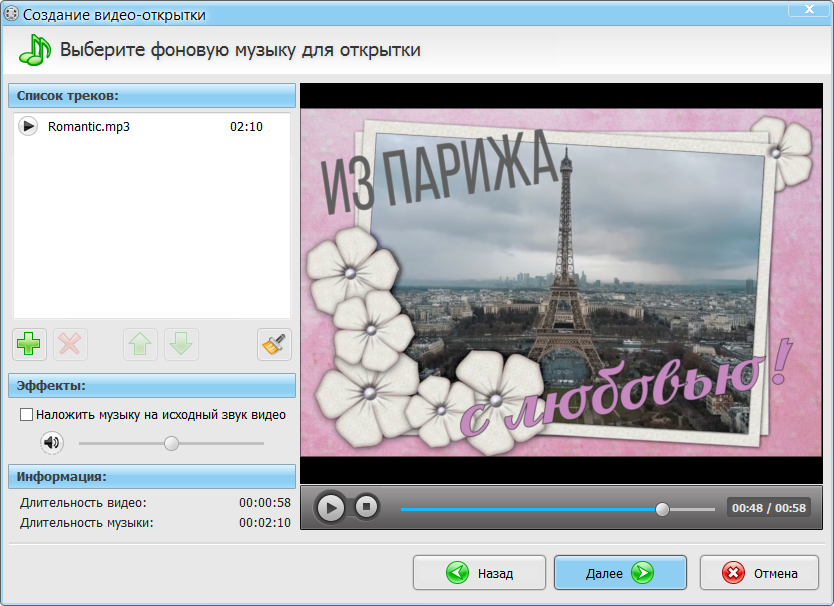Click the Длительность видео value 00:00:58
834x606 pixels.
[265, 503]
